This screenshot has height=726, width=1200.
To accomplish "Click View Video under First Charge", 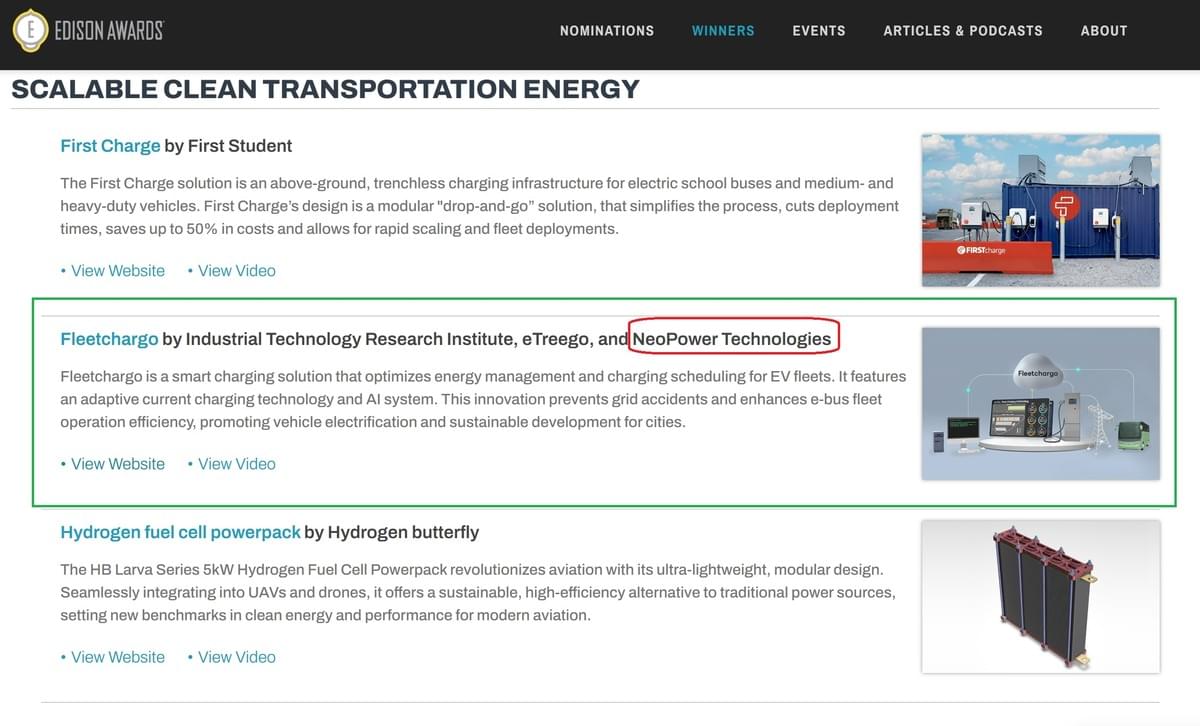I will pos(236,271).
